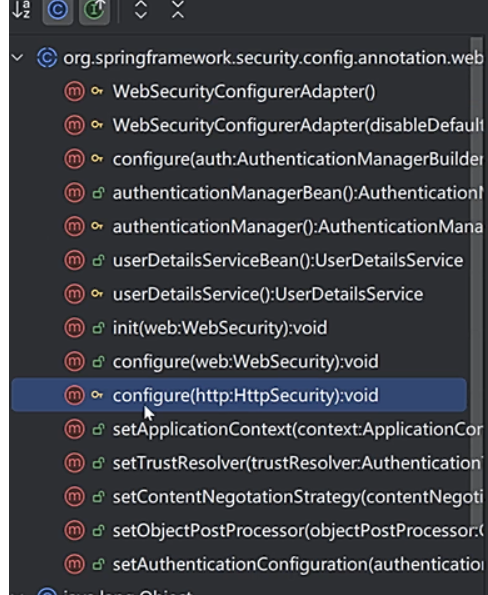Click method icon of setContentNegotationStrategy row

click(x=74, y=497)
